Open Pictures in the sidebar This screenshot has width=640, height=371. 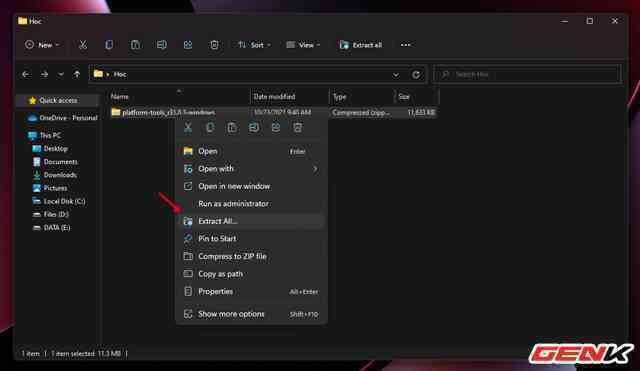coord(50,188)
